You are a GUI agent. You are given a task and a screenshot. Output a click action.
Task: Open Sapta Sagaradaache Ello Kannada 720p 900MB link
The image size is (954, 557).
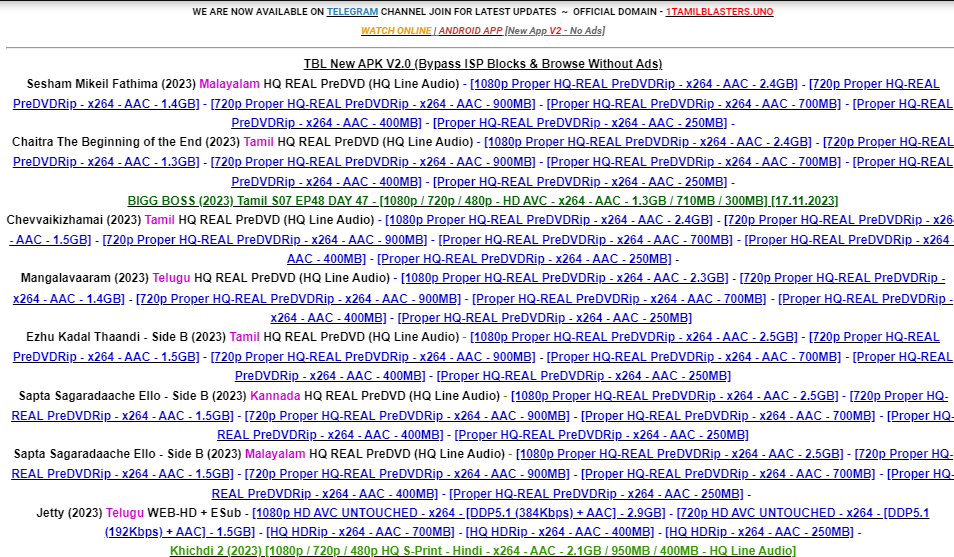407,416
